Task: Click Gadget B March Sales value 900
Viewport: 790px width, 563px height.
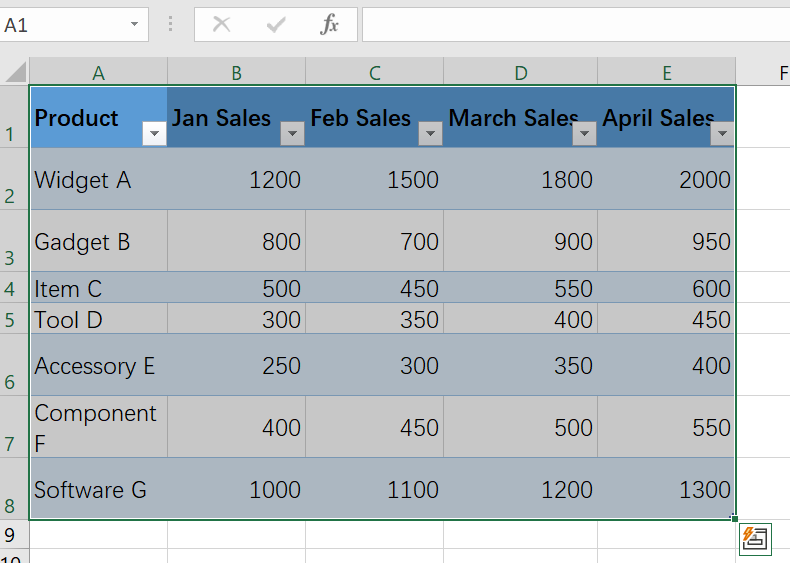Action: click(x=520, y=241)
